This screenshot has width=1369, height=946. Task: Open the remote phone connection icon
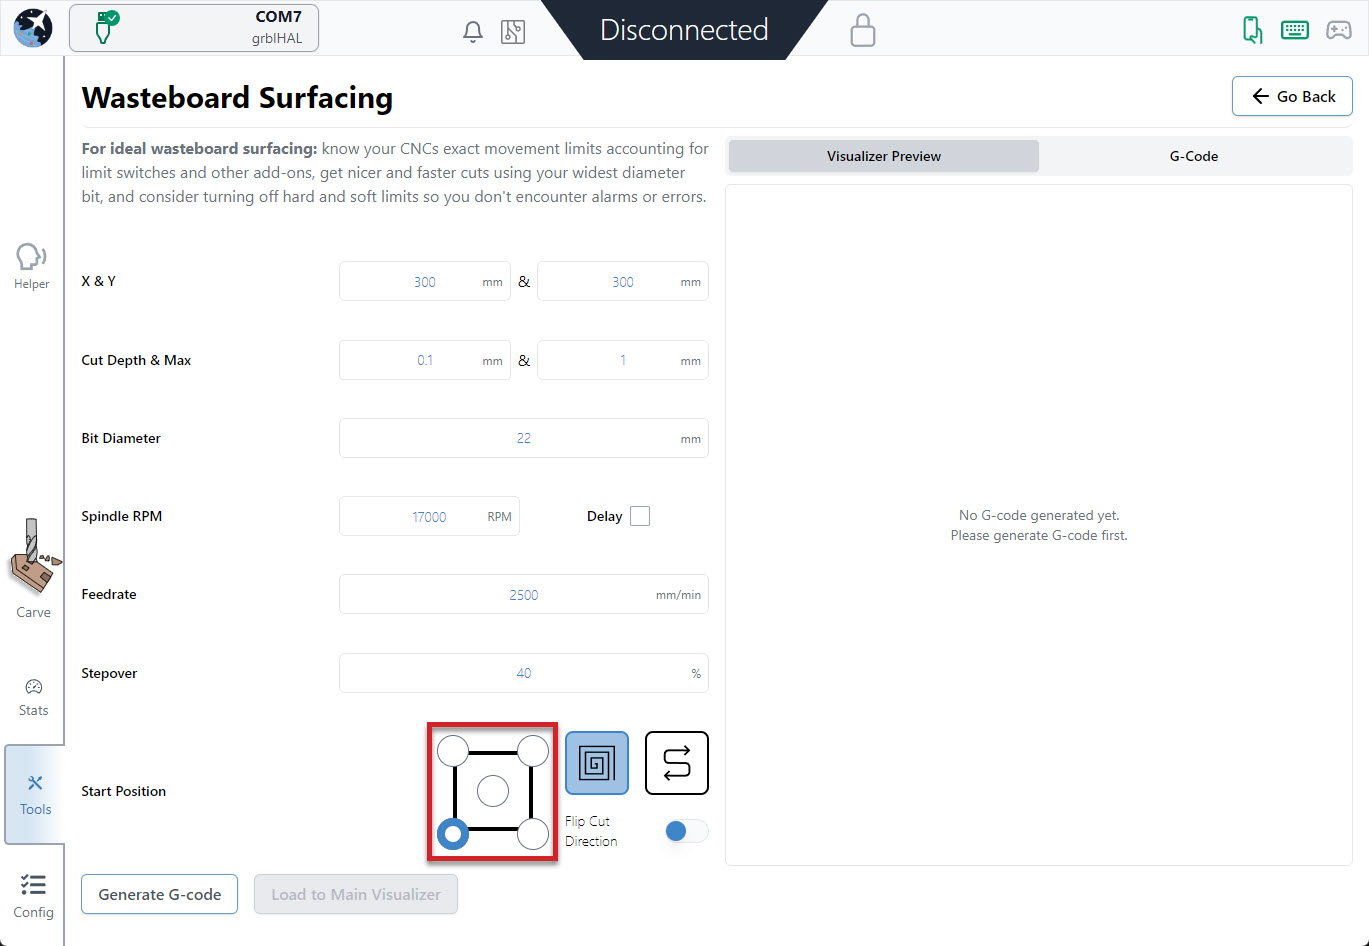click(x=1252, y=30)
